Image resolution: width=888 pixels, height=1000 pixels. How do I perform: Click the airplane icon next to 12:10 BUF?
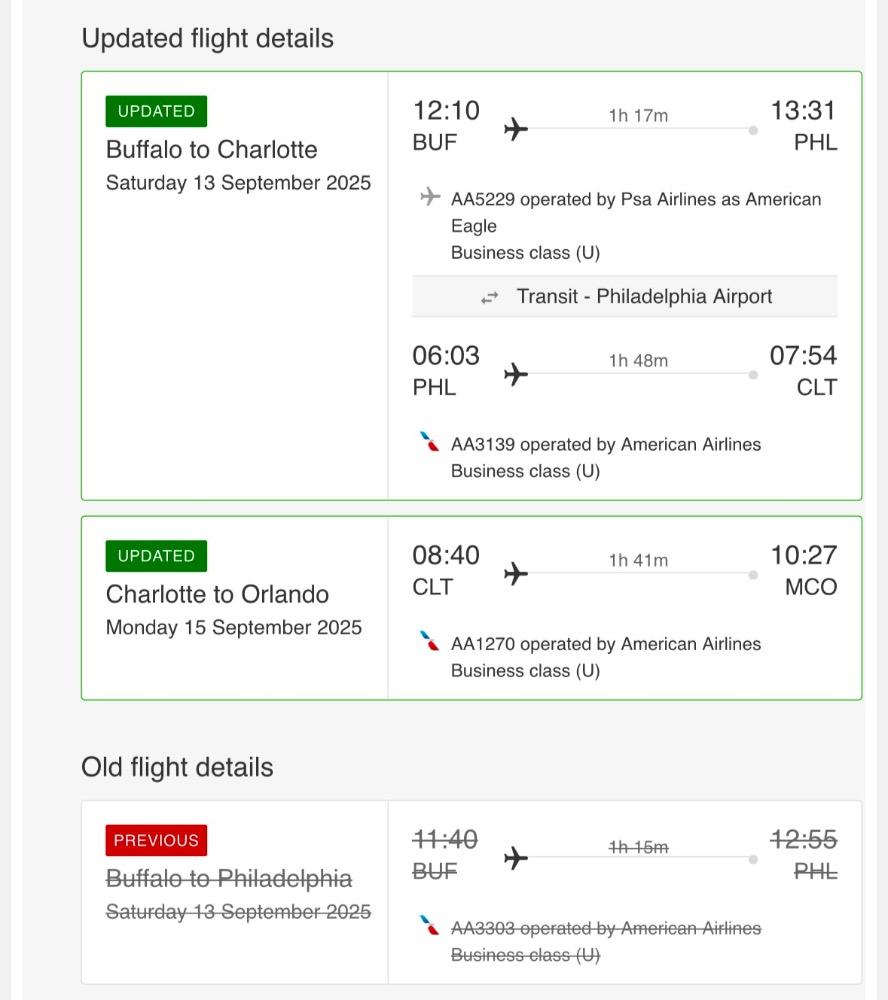coord(516,129)
